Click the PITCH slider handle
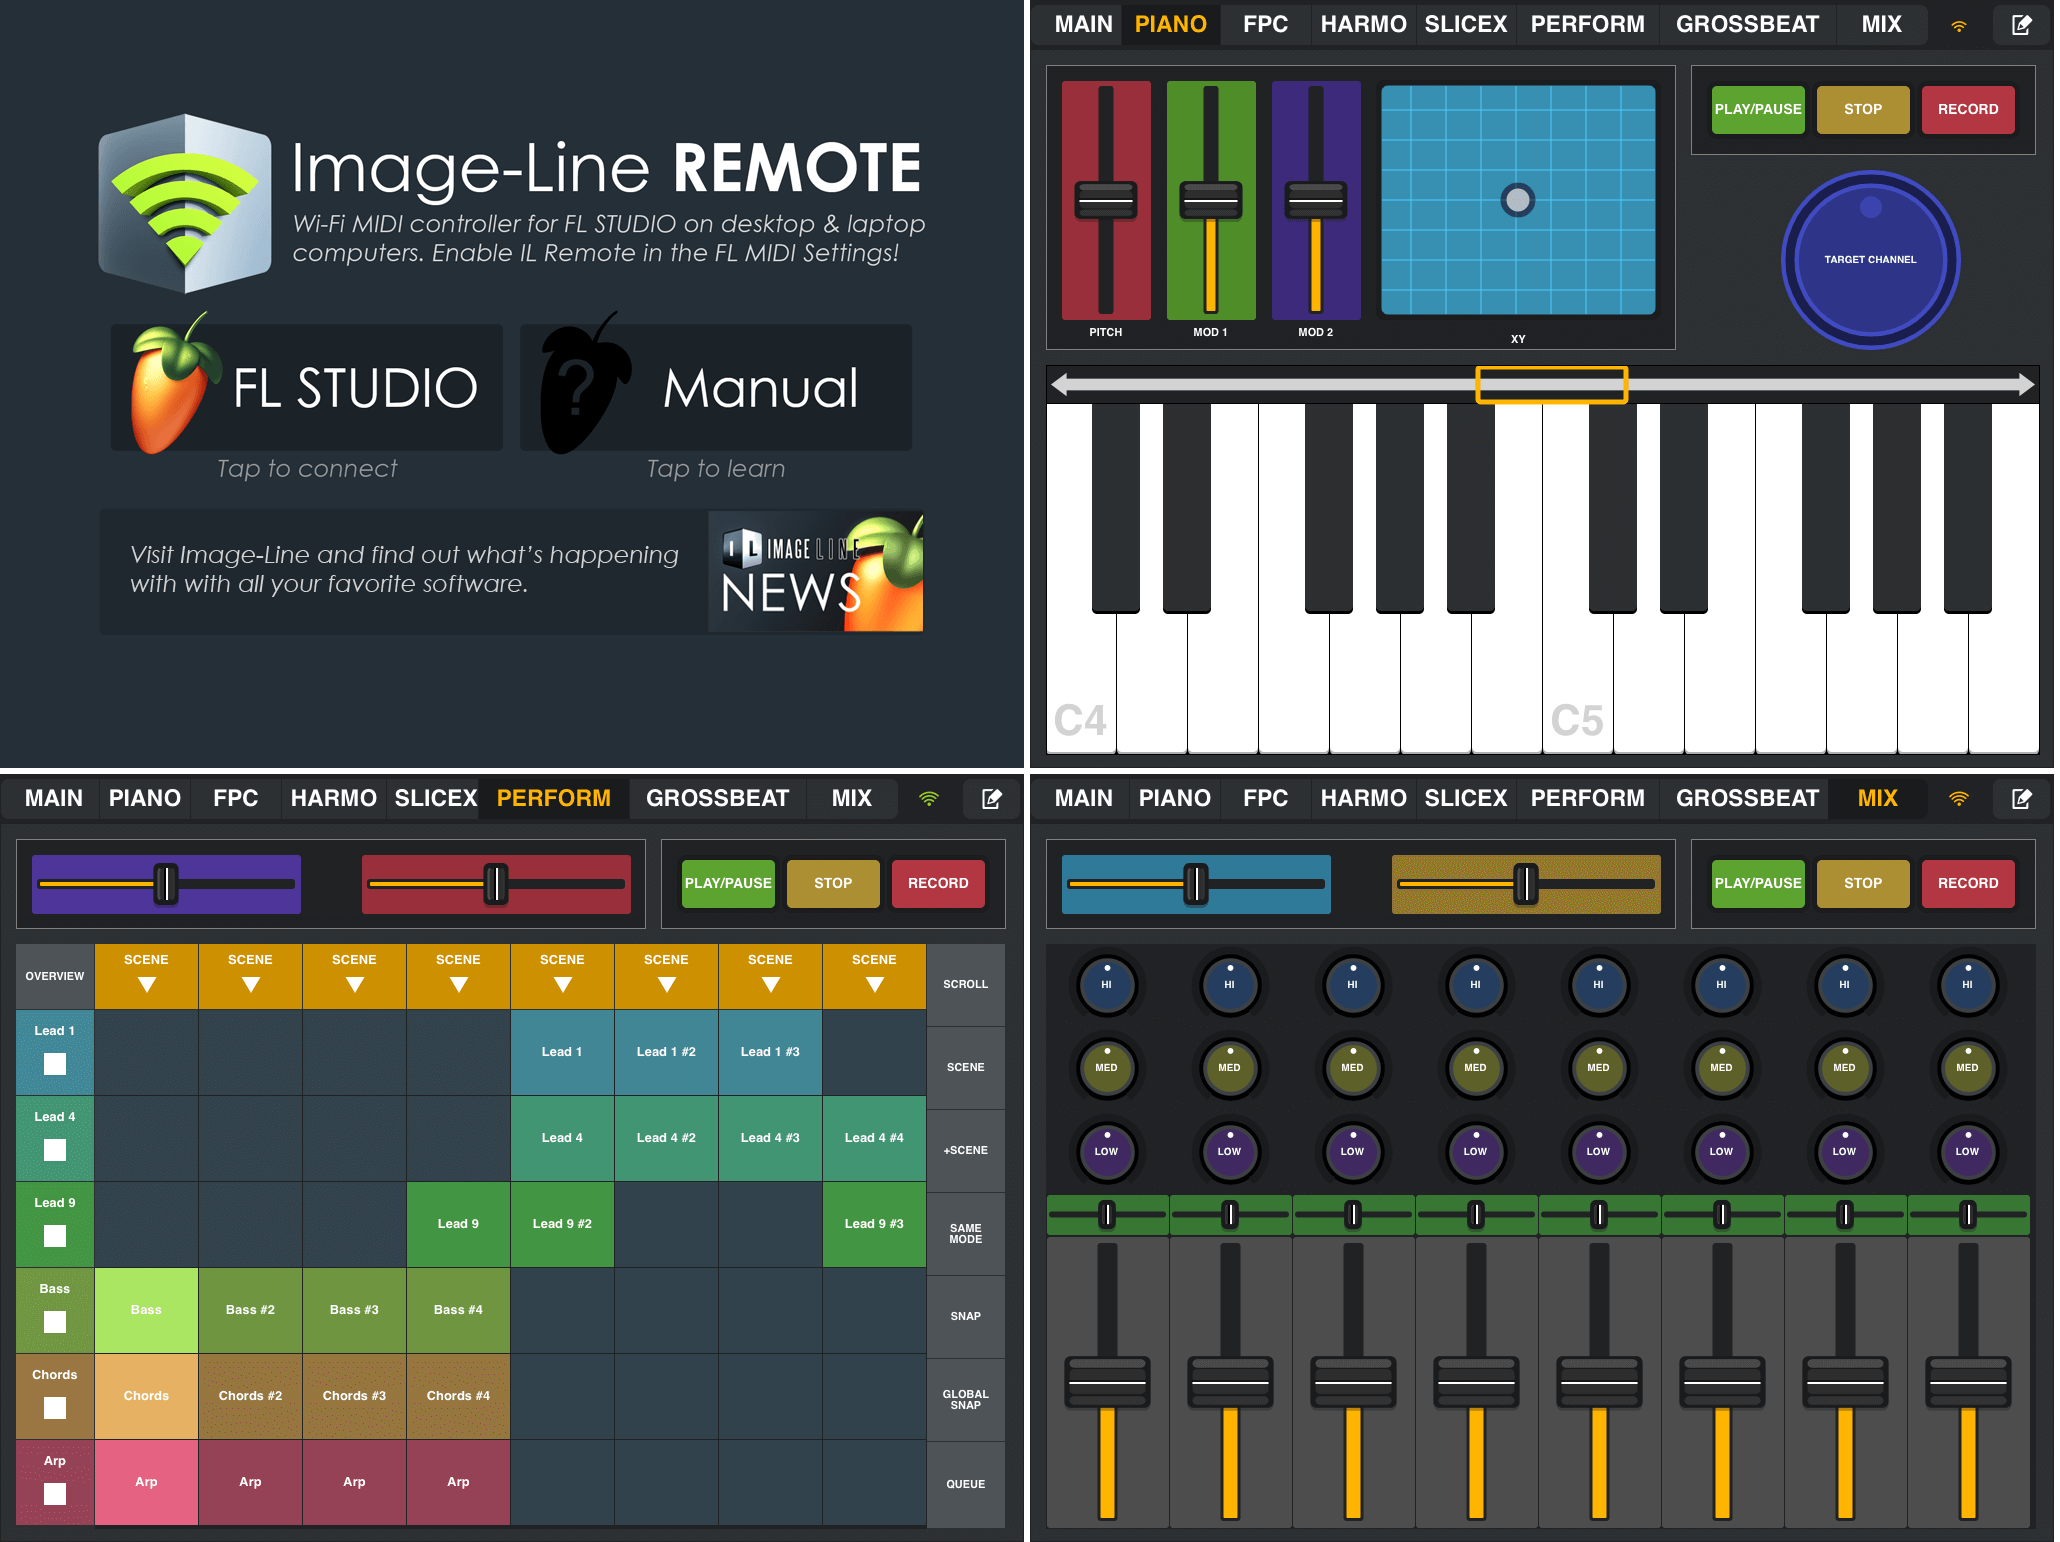Screen dimensions: 2060x1542 pos(1106,201)
